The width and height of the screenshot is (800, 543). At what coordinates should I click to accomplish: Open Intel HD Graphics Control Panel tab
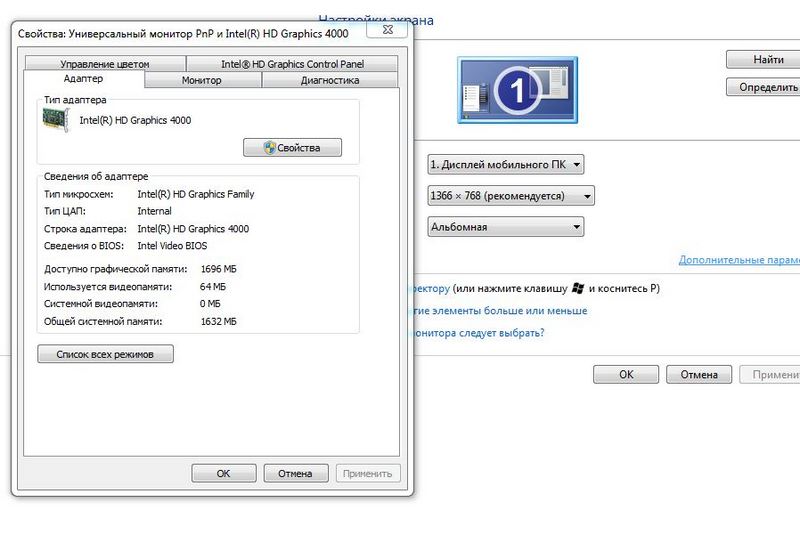[x=292, y=64]
